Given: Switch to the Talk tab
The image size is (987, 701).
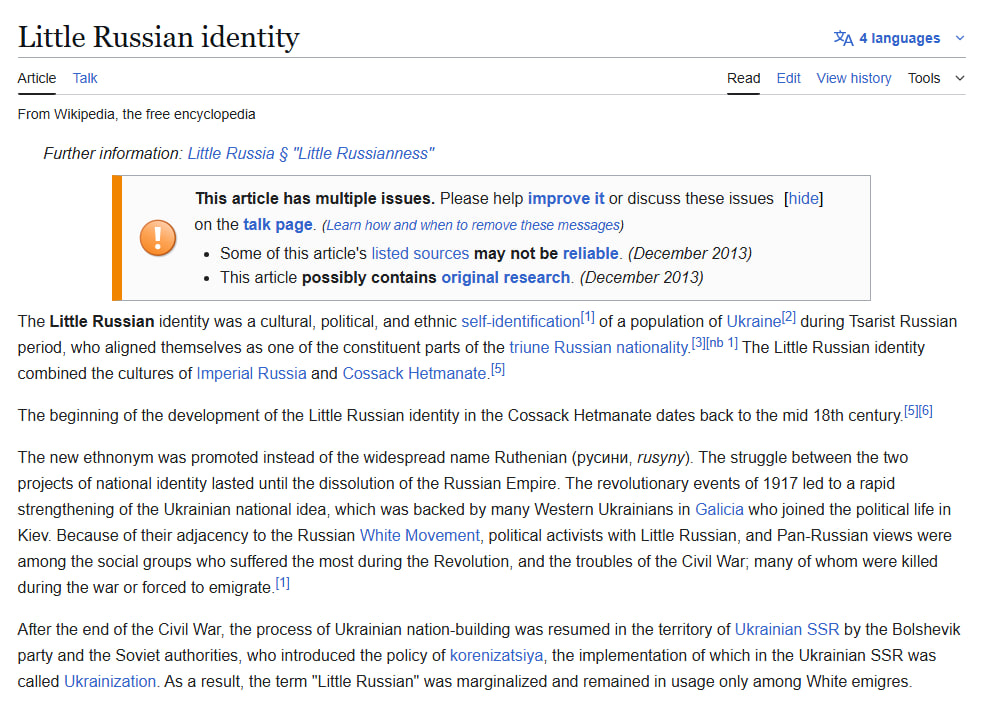Looking at the screenshot, I should [85, 78].
